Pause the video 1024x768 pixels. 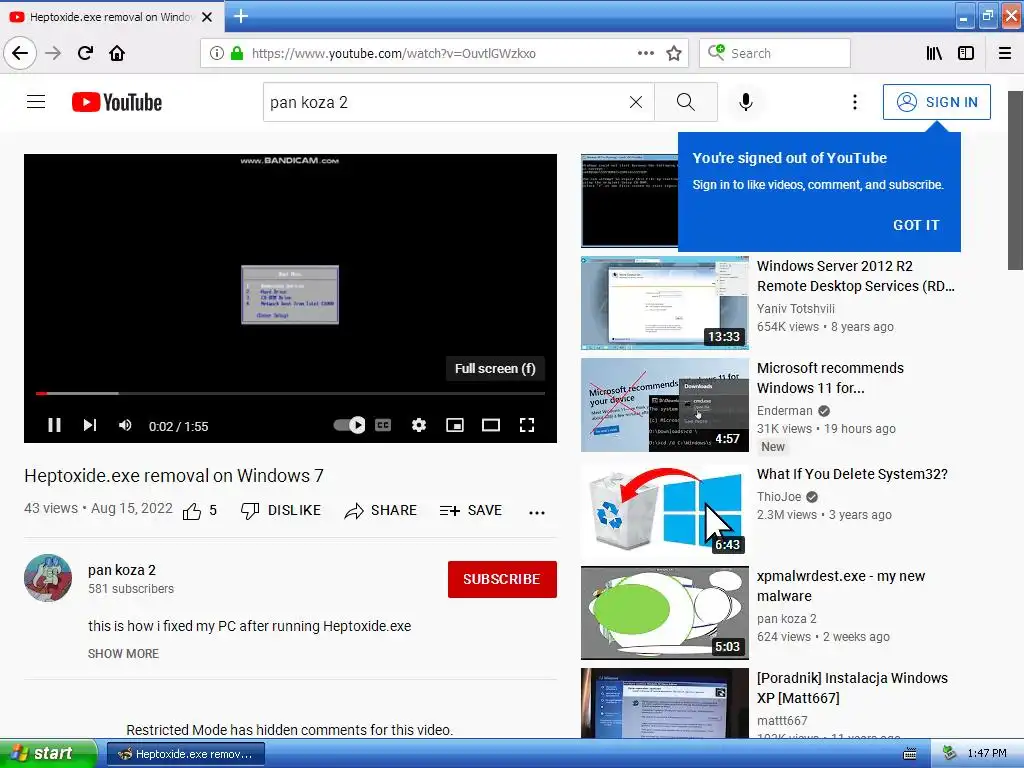54,426
